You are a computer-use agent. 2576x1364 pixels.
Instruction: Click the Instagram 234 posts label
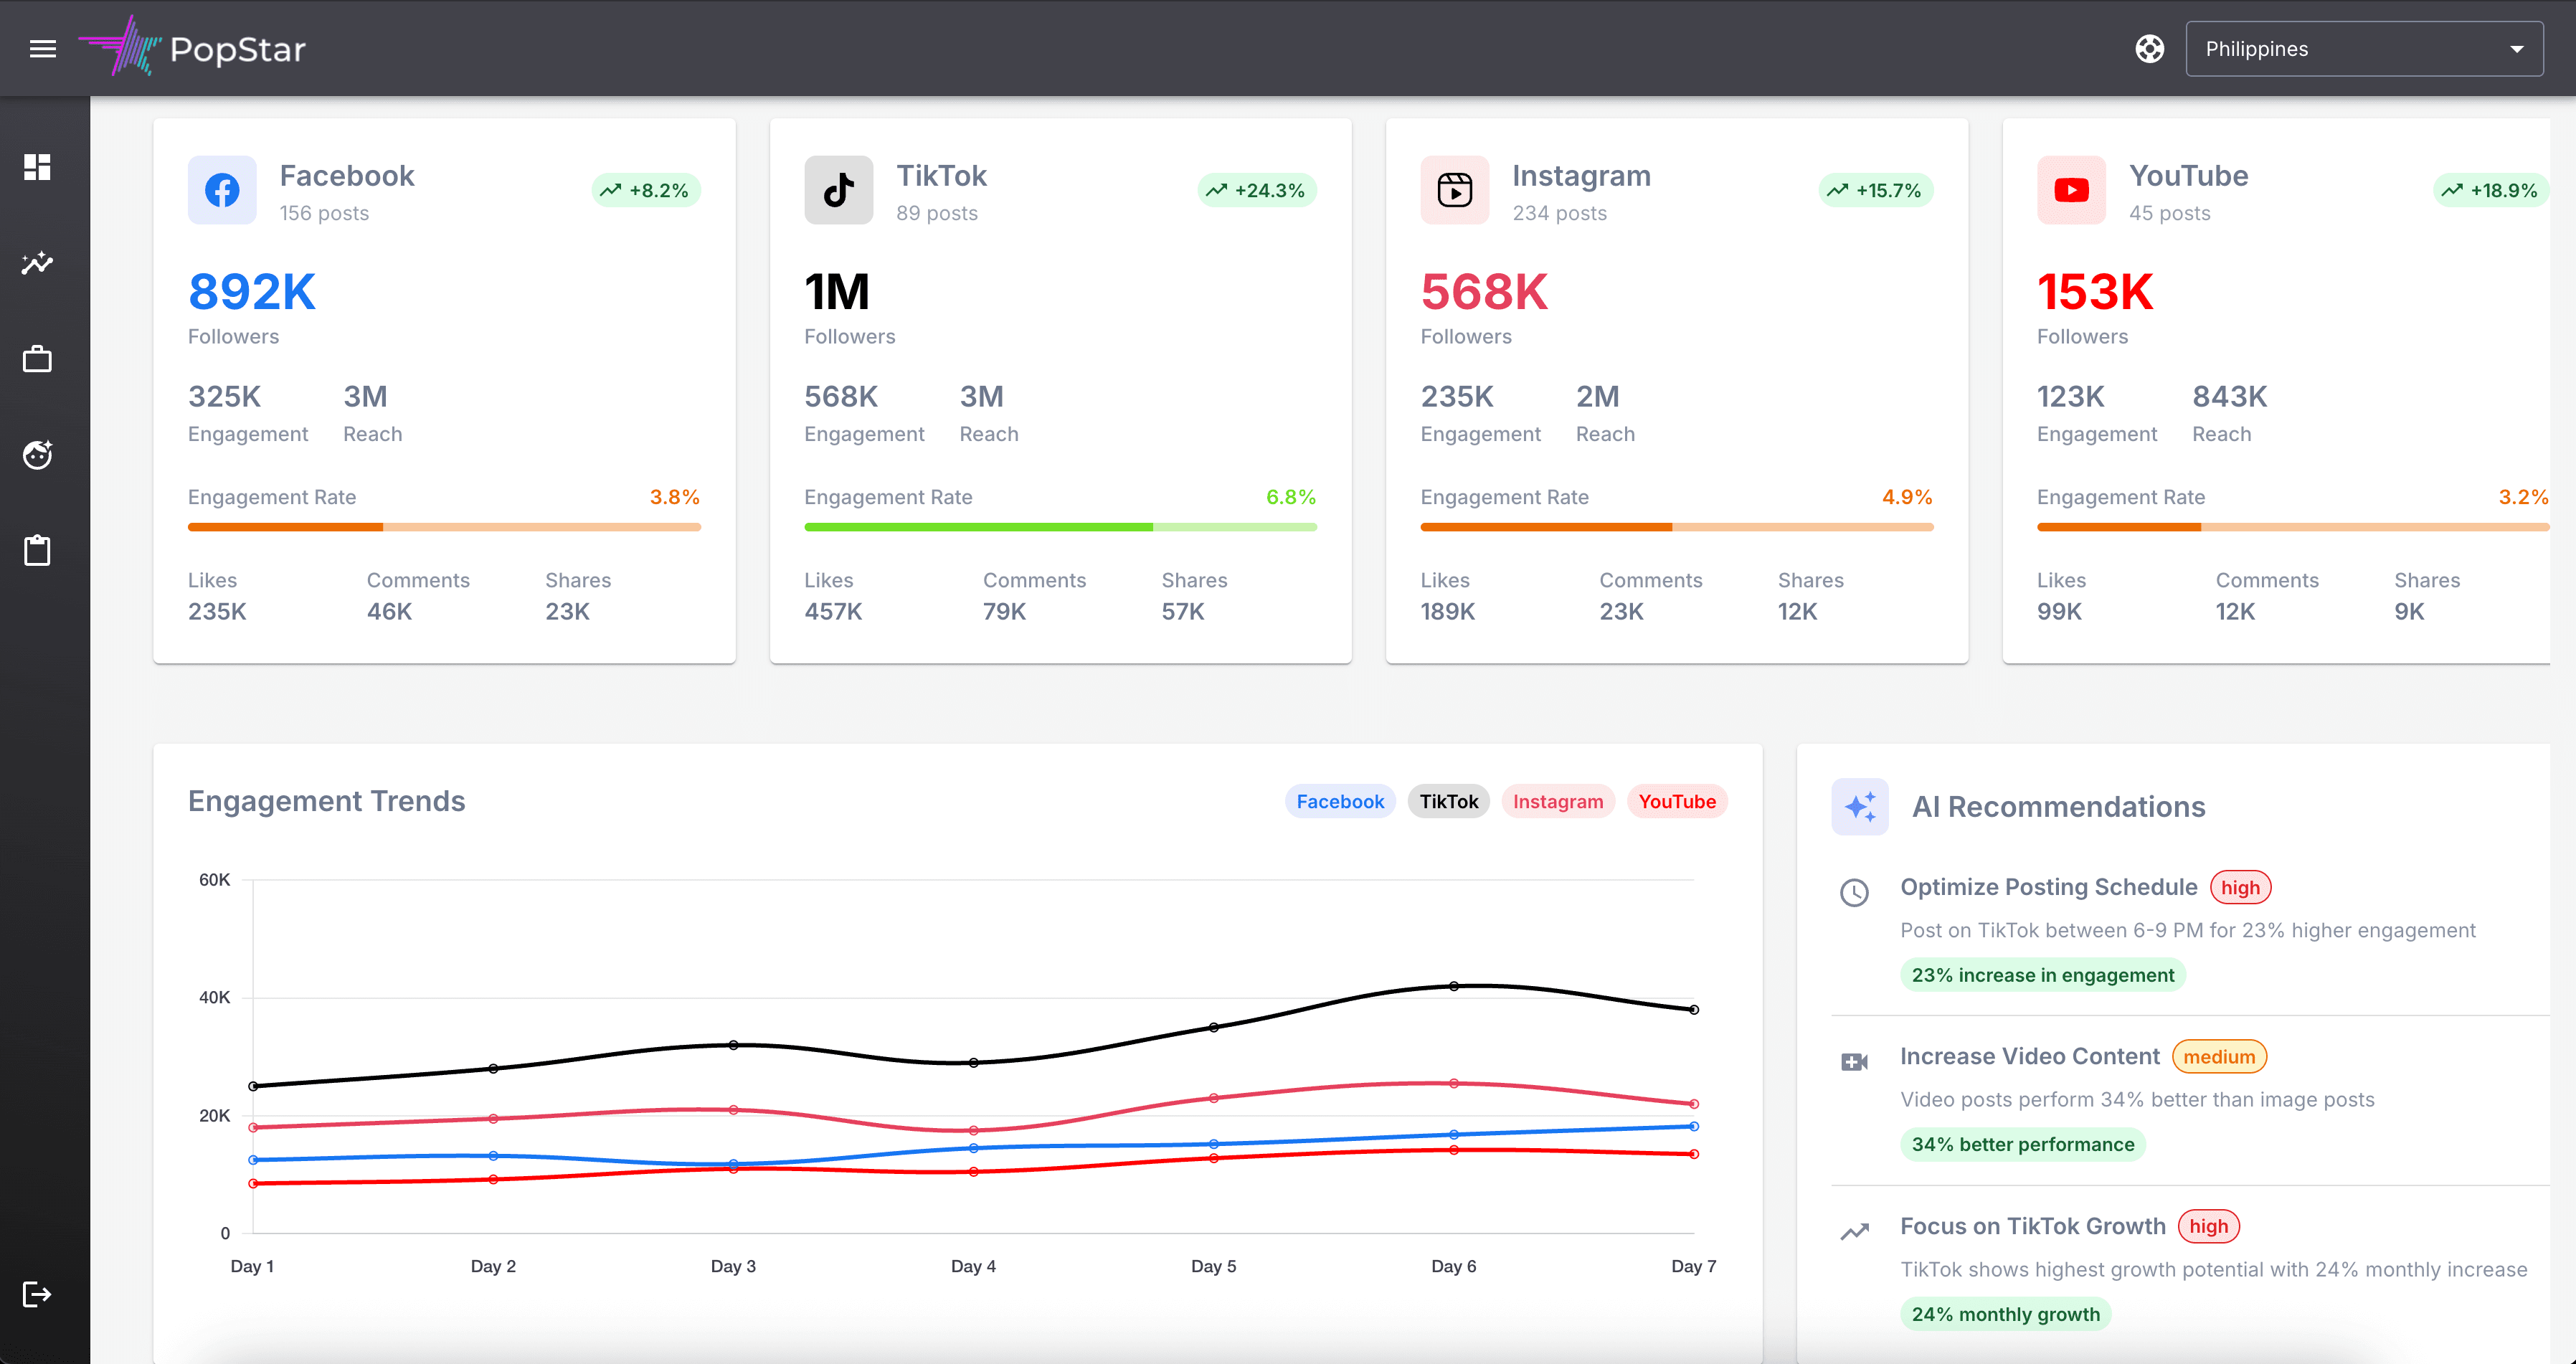coord(1559,213)
